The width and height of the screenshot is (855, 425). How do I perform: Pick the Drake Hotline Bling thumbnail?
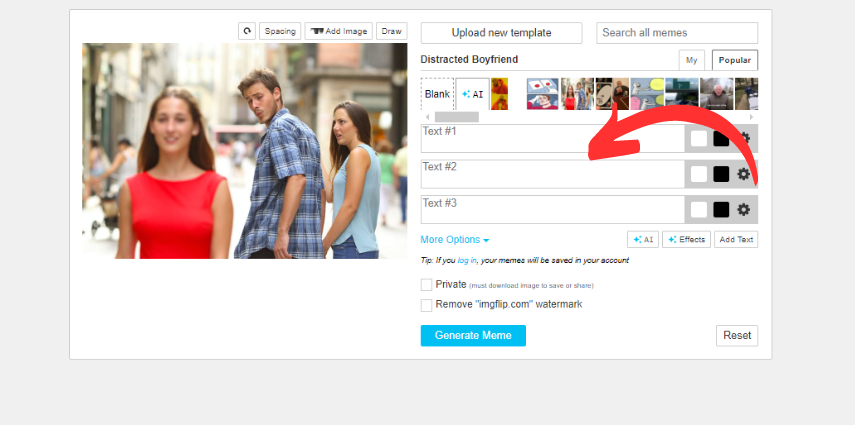pos(499,94)
